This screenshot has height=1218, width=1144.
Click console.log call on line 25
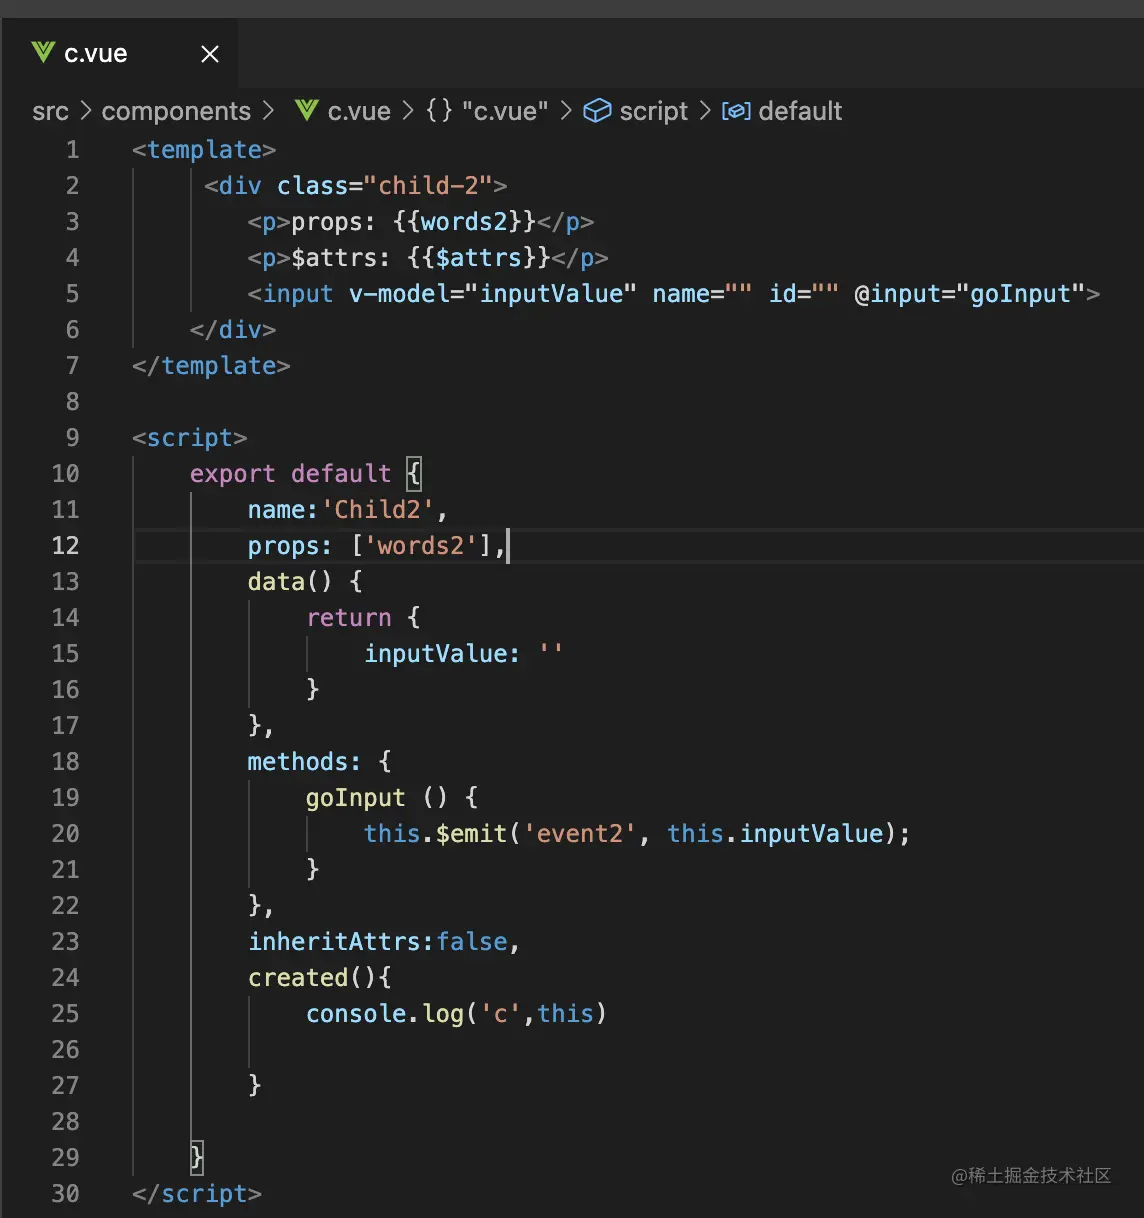[x=456, y=1014]
